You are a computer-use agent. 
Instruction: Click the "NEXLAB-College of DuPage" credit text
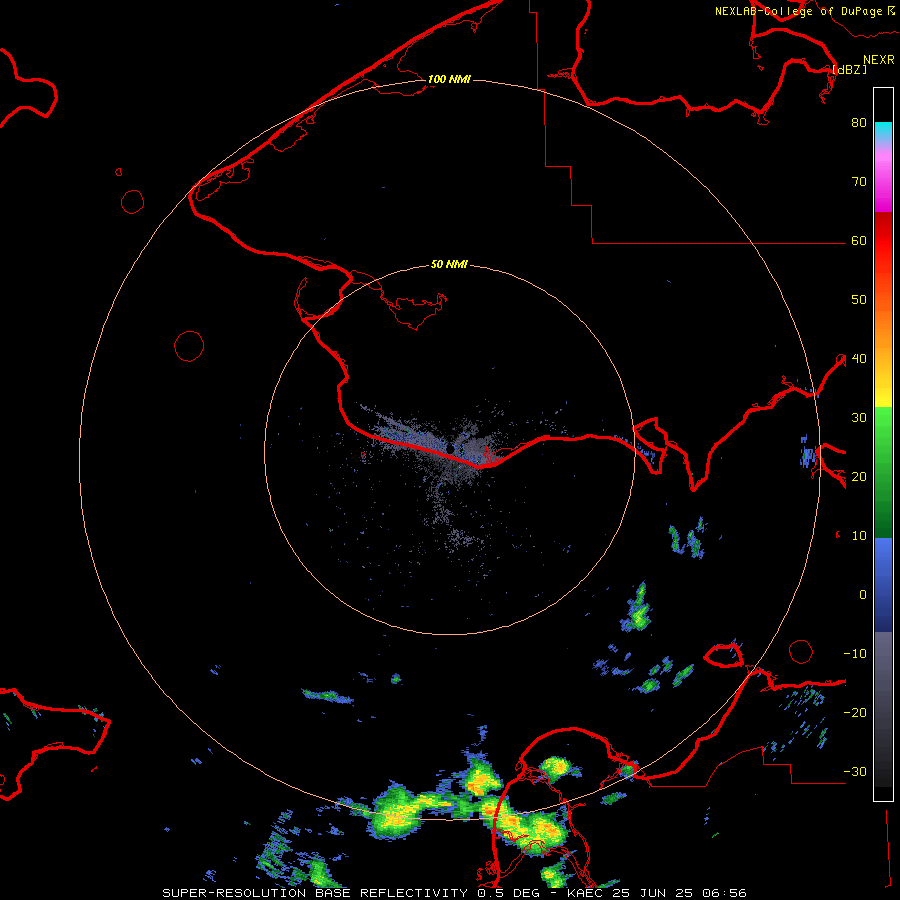point(798,11)
